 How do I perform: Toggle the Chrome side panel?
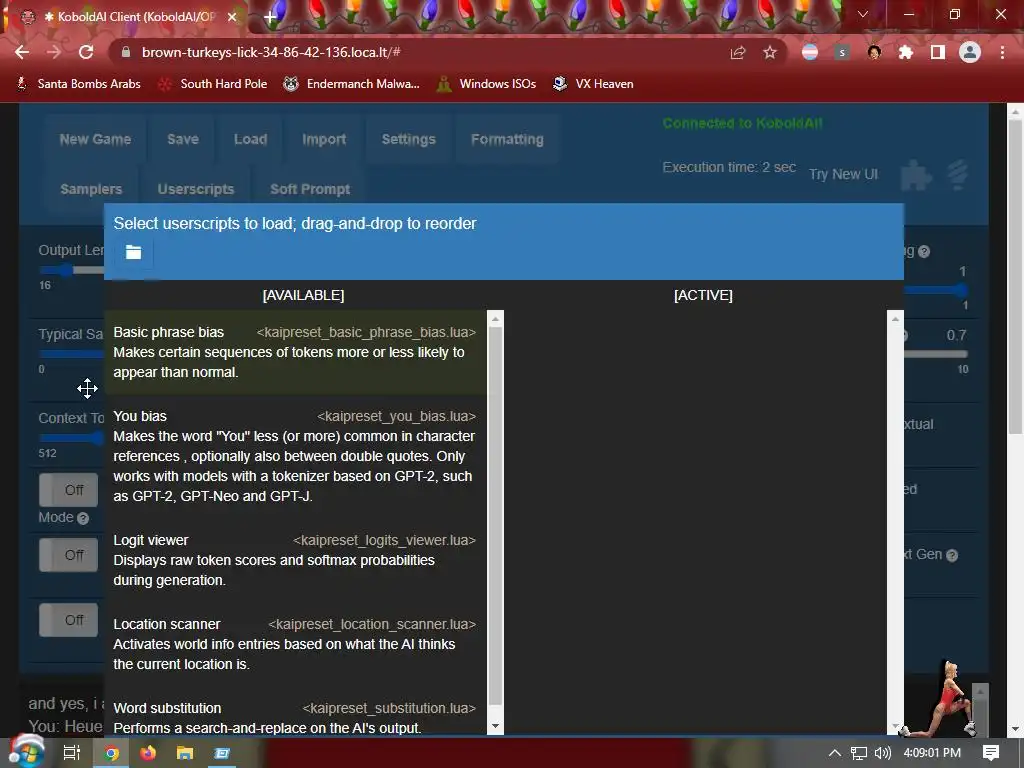[x=938, y=52]
